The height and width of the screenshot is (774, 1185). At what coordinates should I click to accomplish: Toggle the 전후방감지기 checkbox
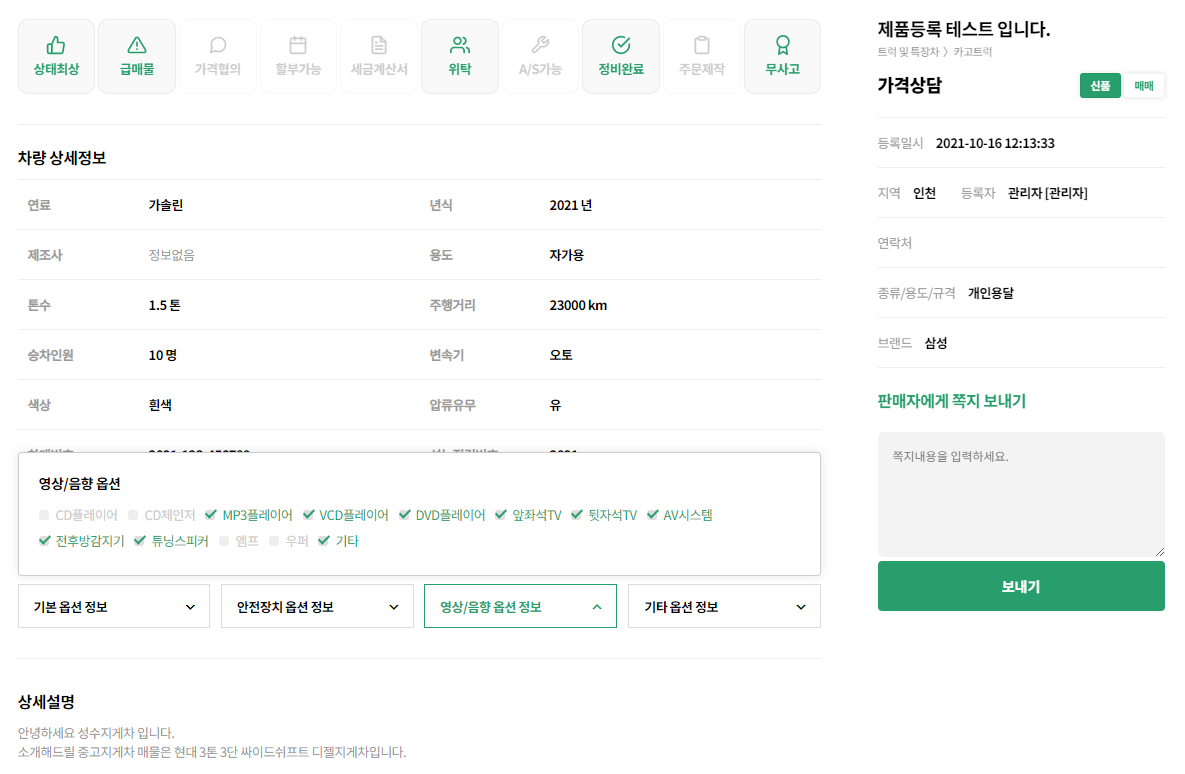44,541
